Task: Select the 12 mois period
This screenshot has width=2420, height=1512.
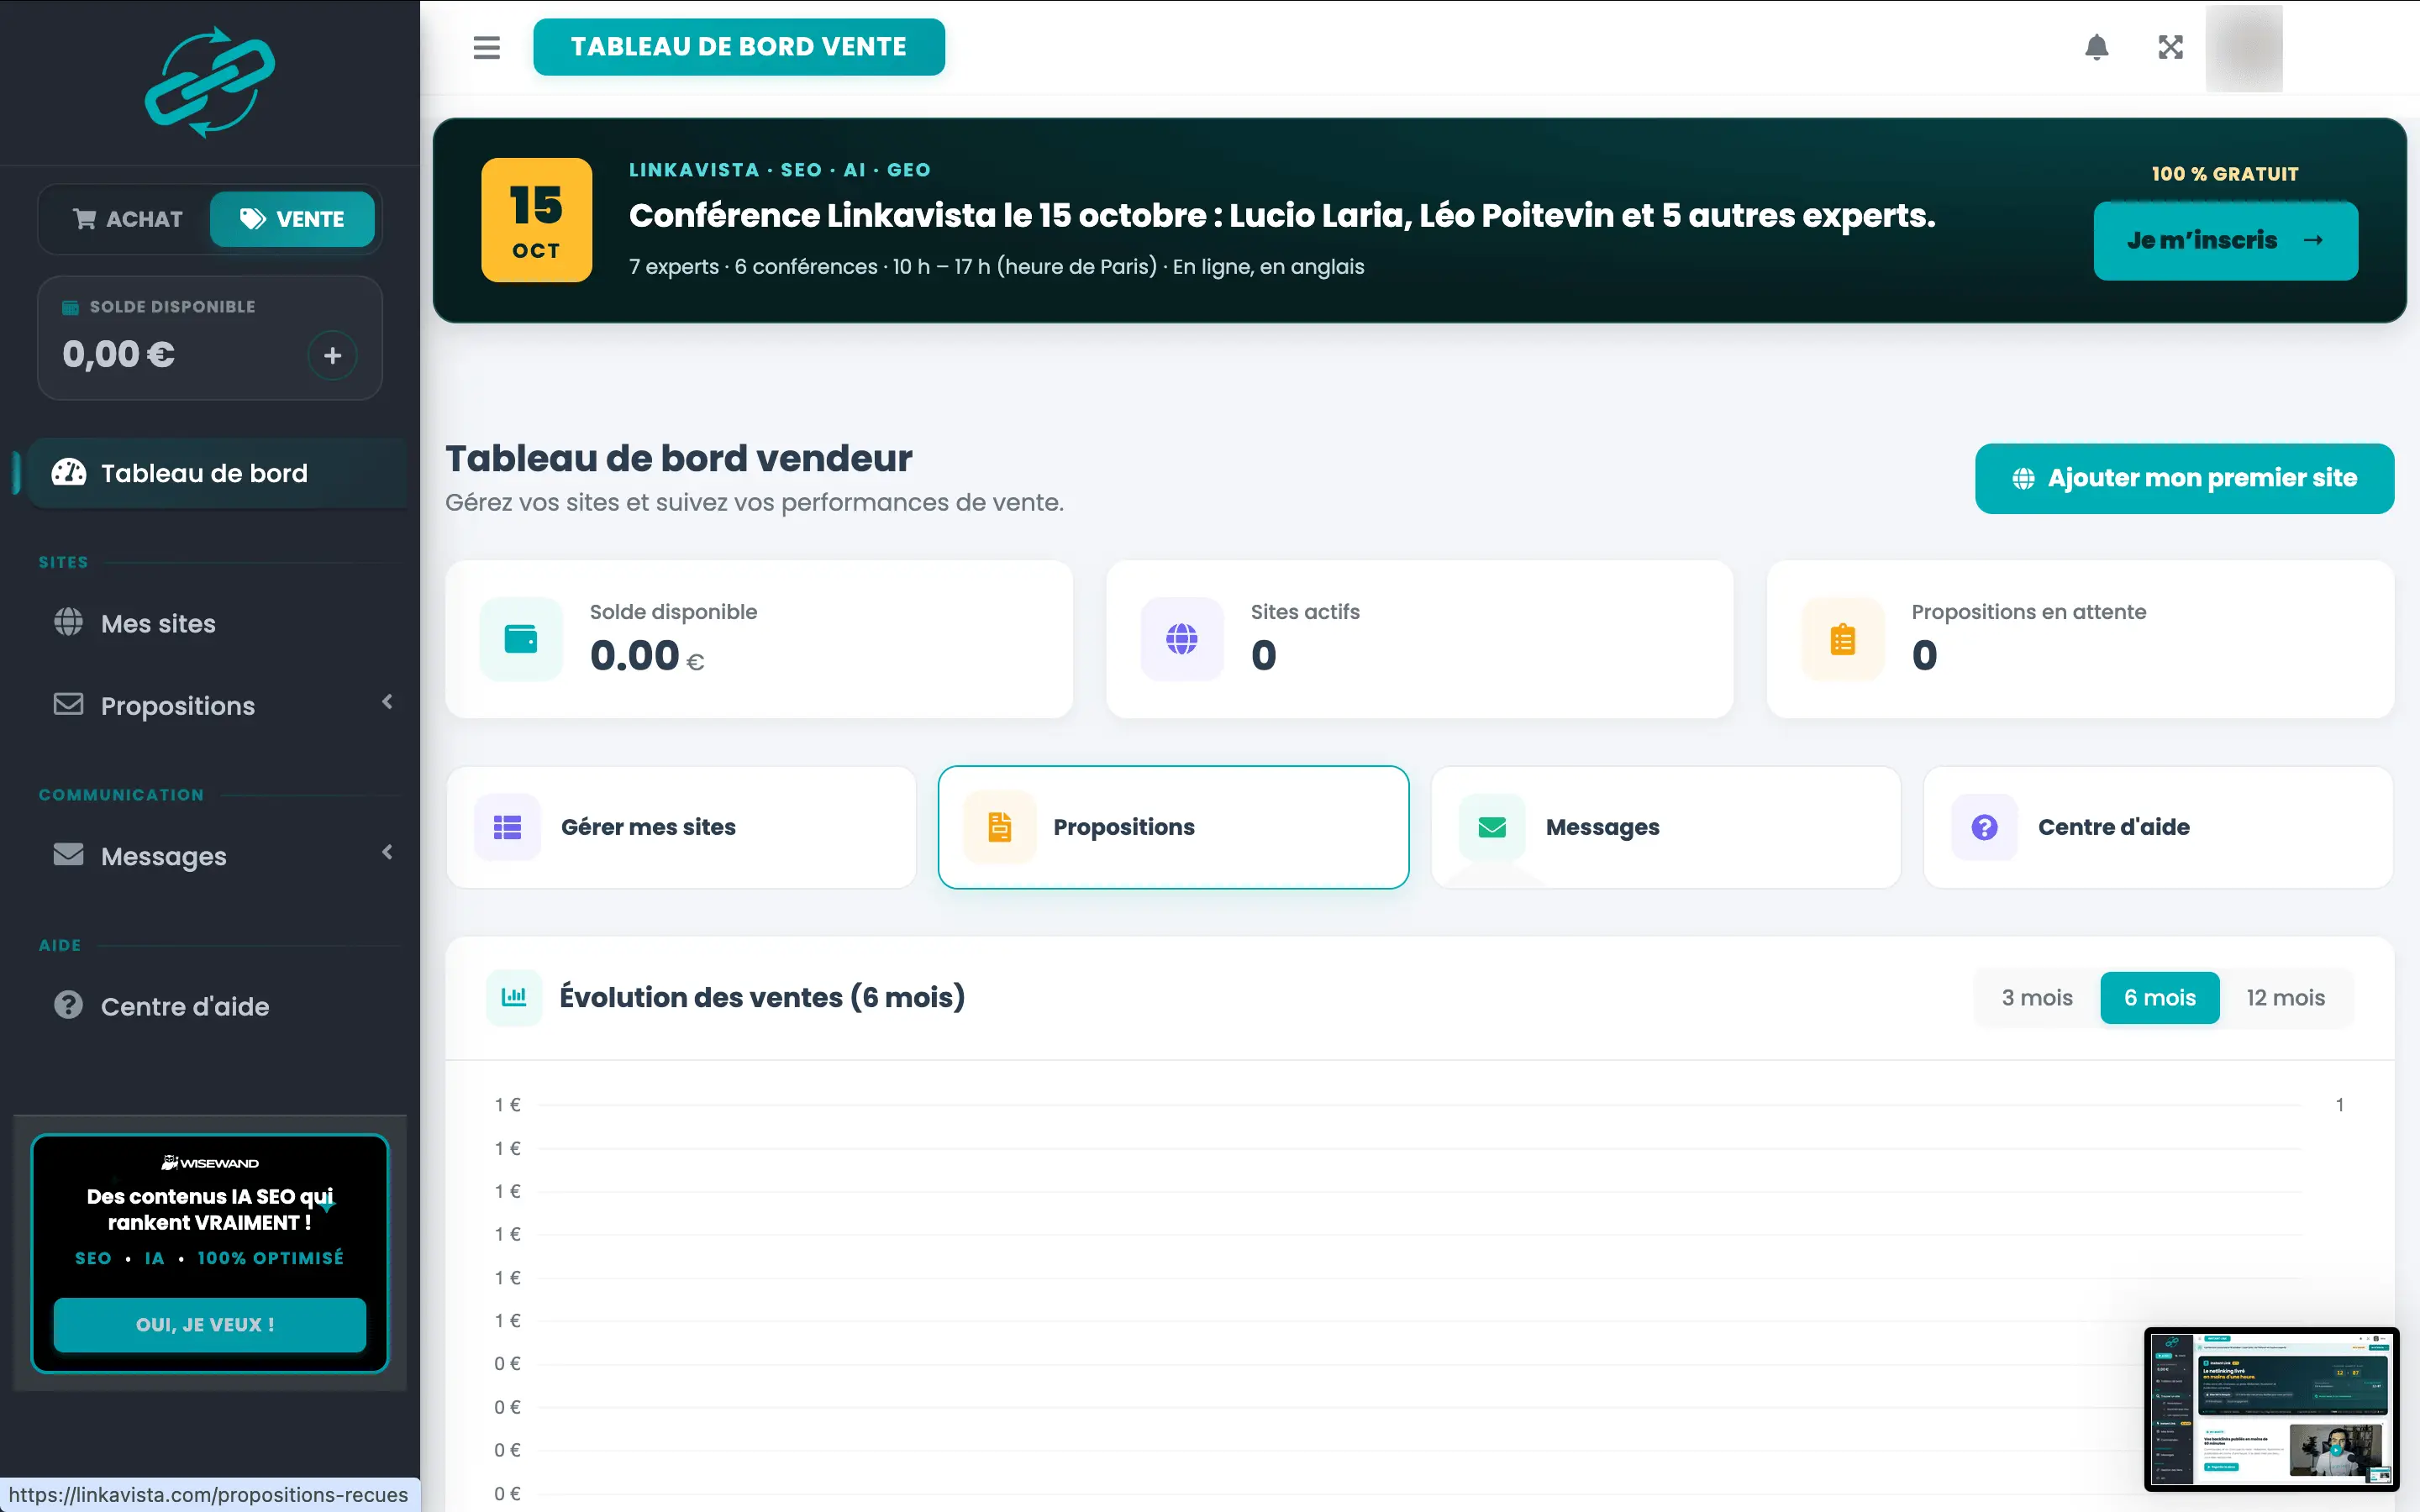Action: coord(2285,998)
